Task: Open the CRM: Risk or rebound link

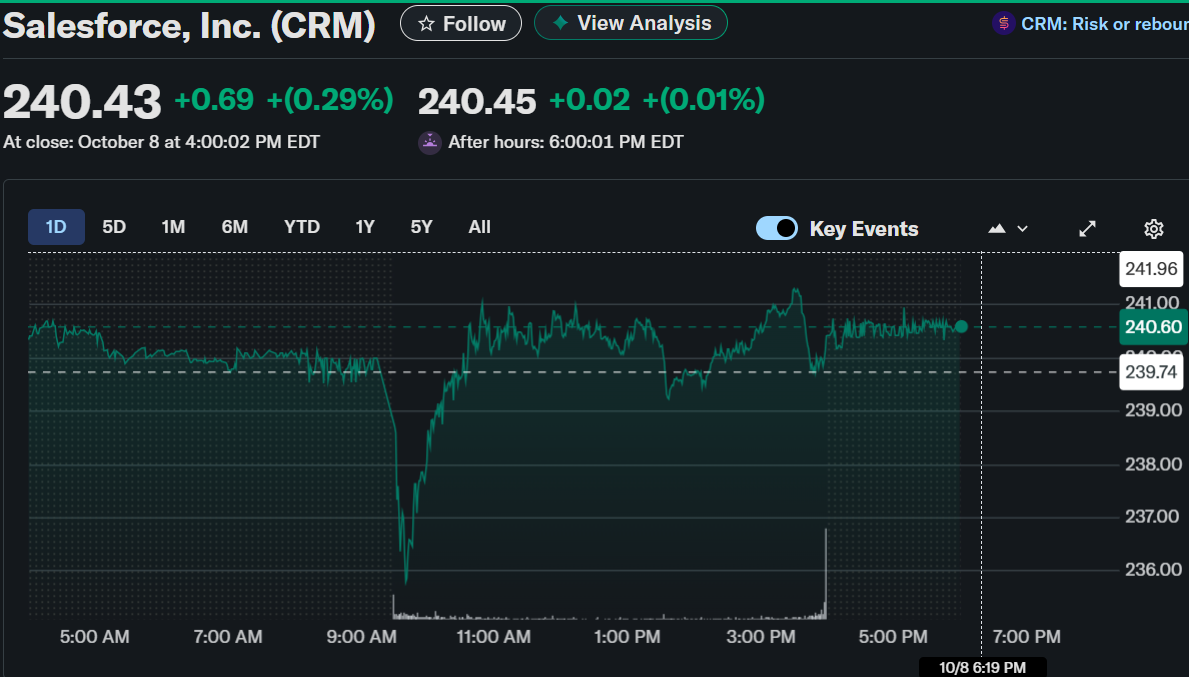Action: coord(1103,24)
